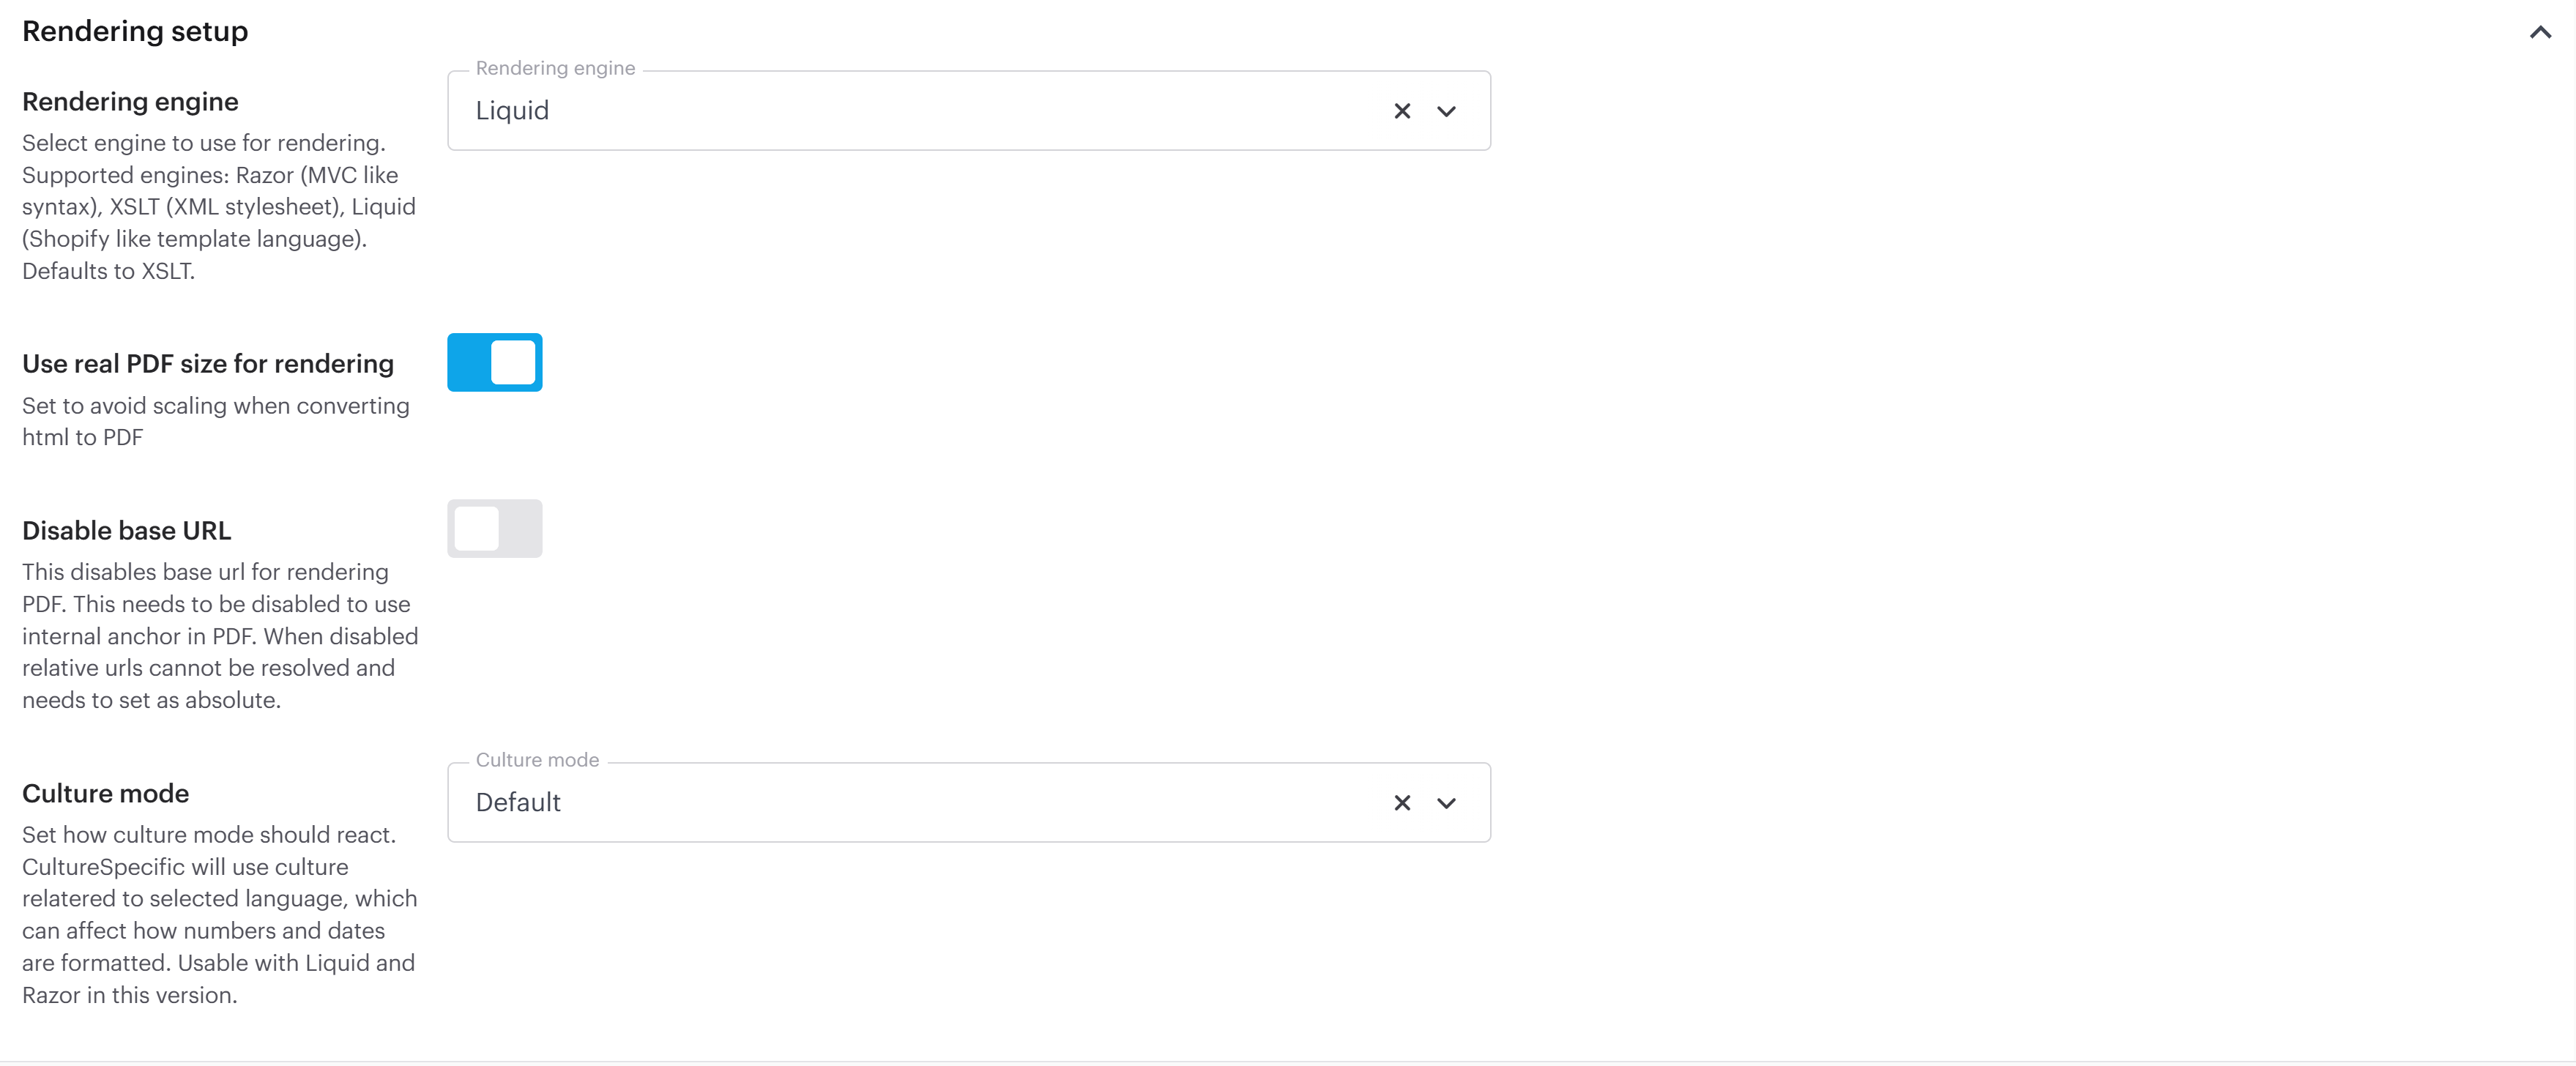Image resolution: width=2576 pixels, height=1066 pixels.
Task: Click the avoid scaling description text
Action: (x=215, y=421)
